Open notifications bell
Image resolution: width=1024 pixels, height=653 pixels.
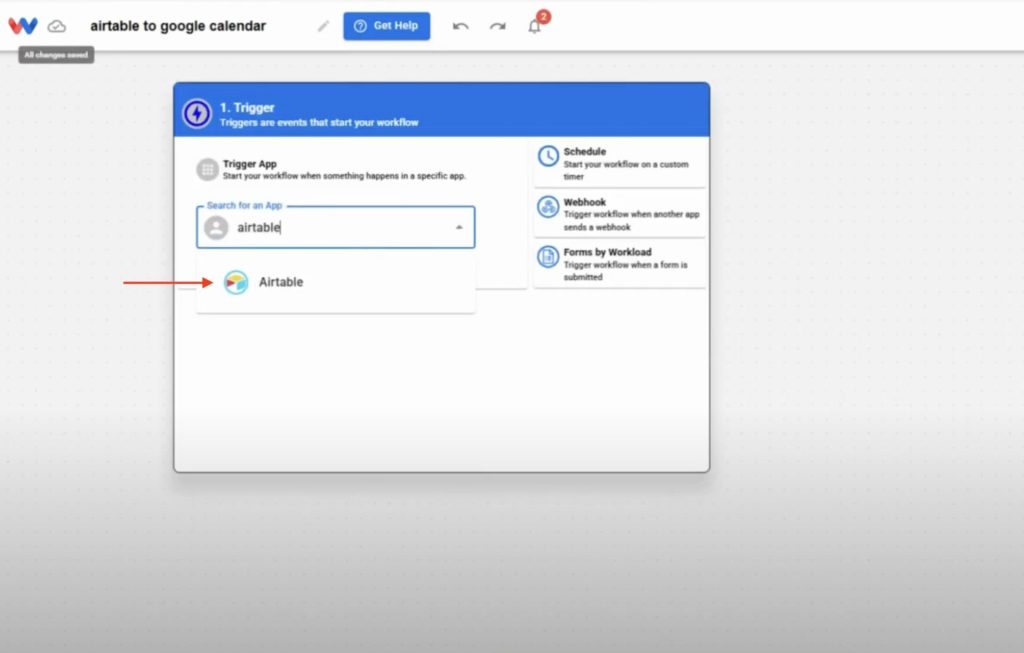point(535,26)
